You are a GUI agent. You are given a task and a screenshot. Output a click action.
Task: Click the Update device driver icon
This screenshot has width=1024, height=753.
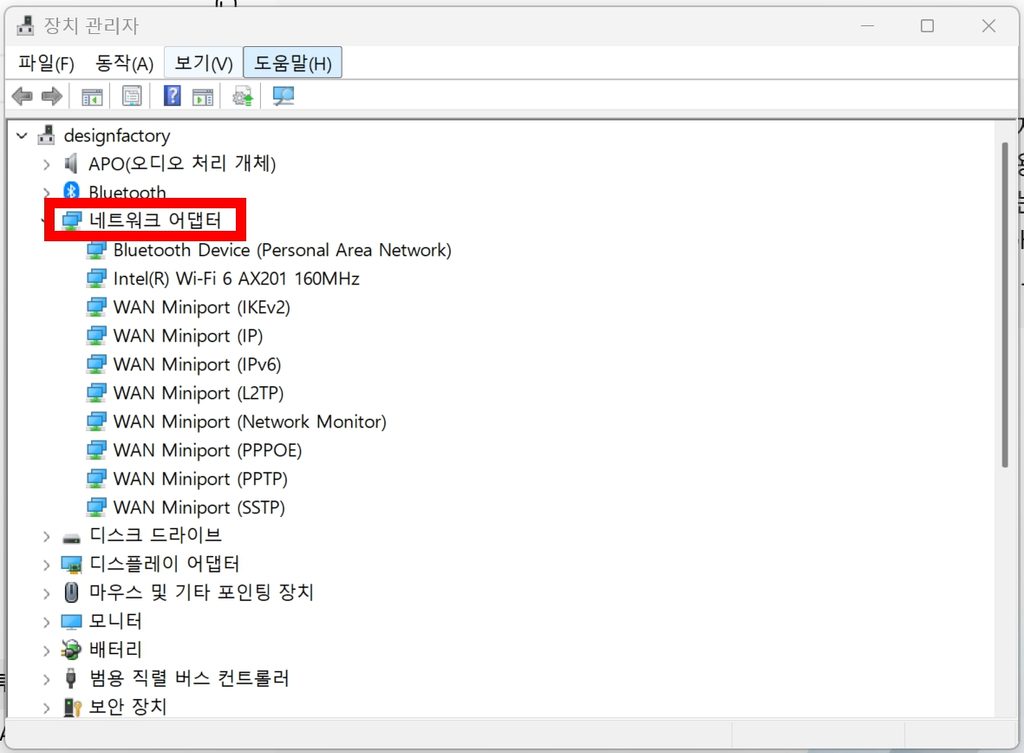(x=242, y=97)
